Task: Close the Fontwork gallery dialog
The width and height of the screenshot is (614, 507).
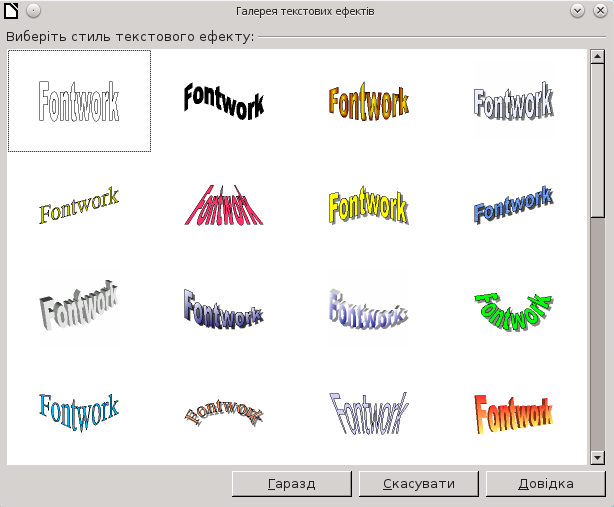Action: 600,11
